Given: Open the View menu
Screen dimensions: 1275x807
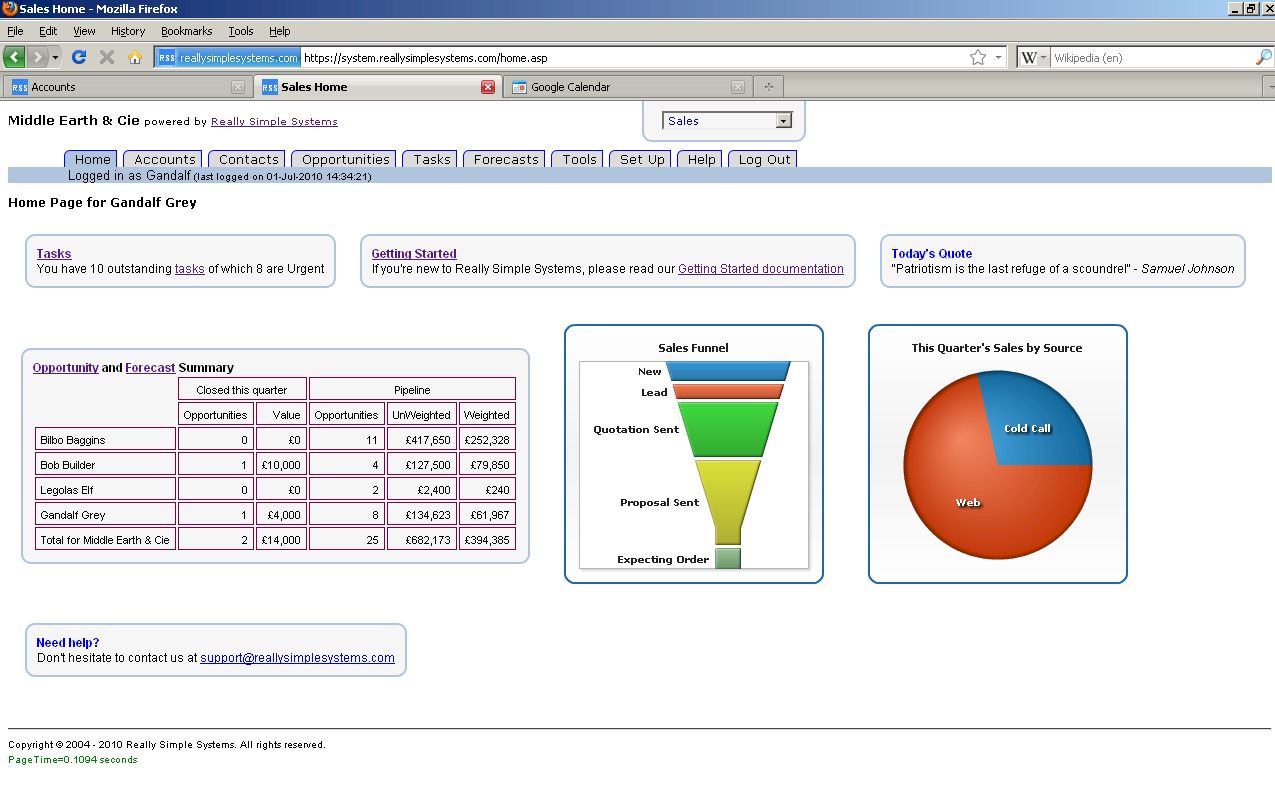Looking at the screenshot, I should 84,31.
